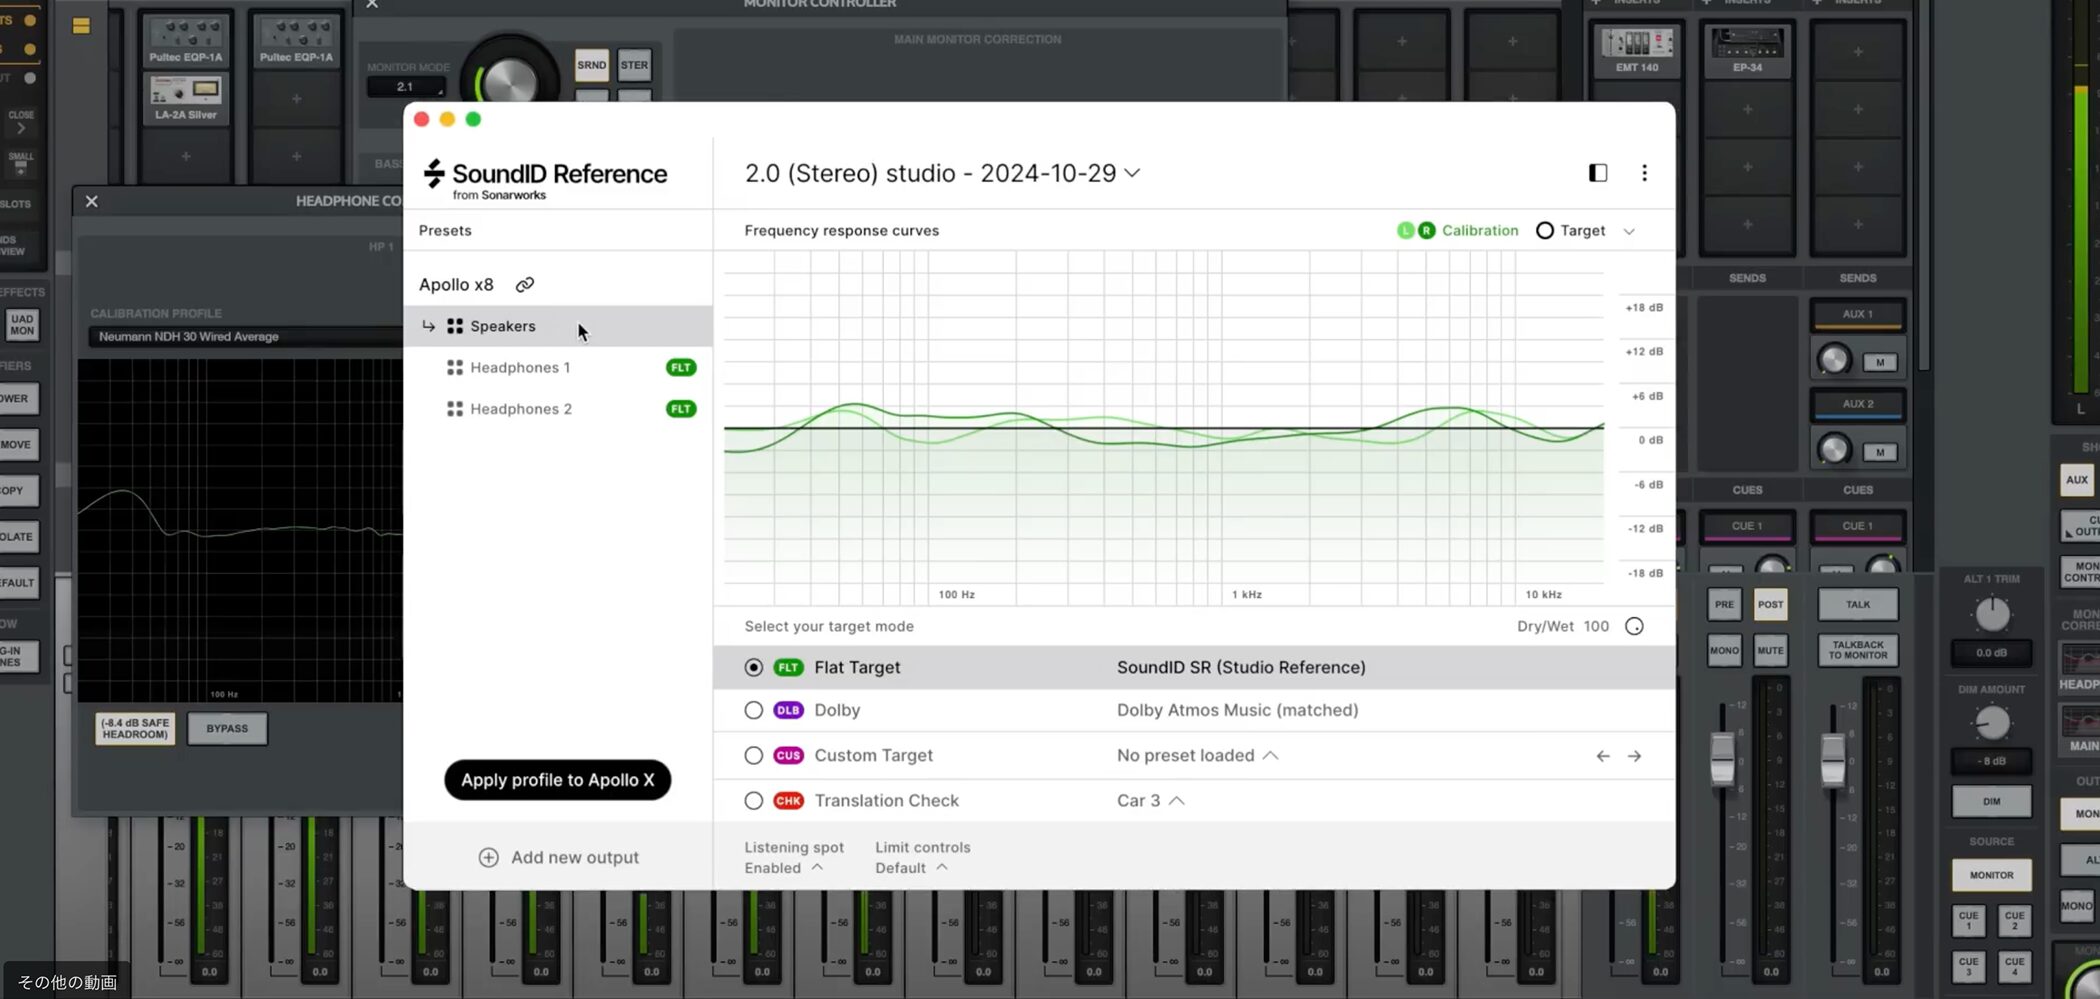Go to previous custom target preset arrow
Image resolution: width=2100 pixels, height=999 pixels.
tap(1602, 756)
